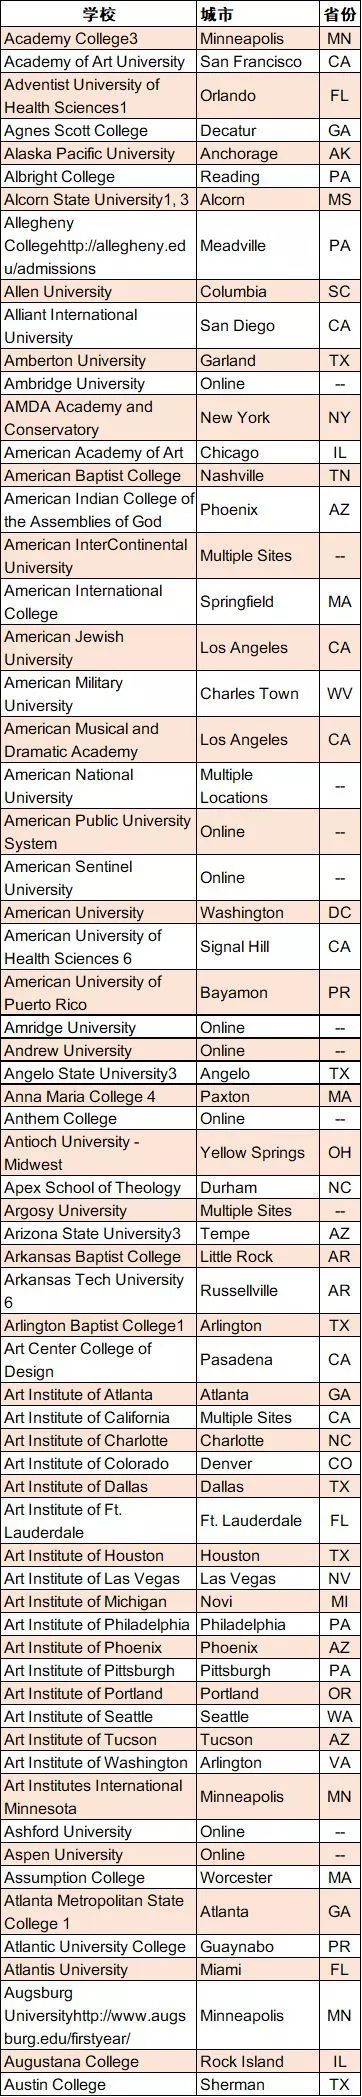Select the Art Institute of Las Vegas cell
This screenshot has height=2097, width=362.
(98, 1580)
